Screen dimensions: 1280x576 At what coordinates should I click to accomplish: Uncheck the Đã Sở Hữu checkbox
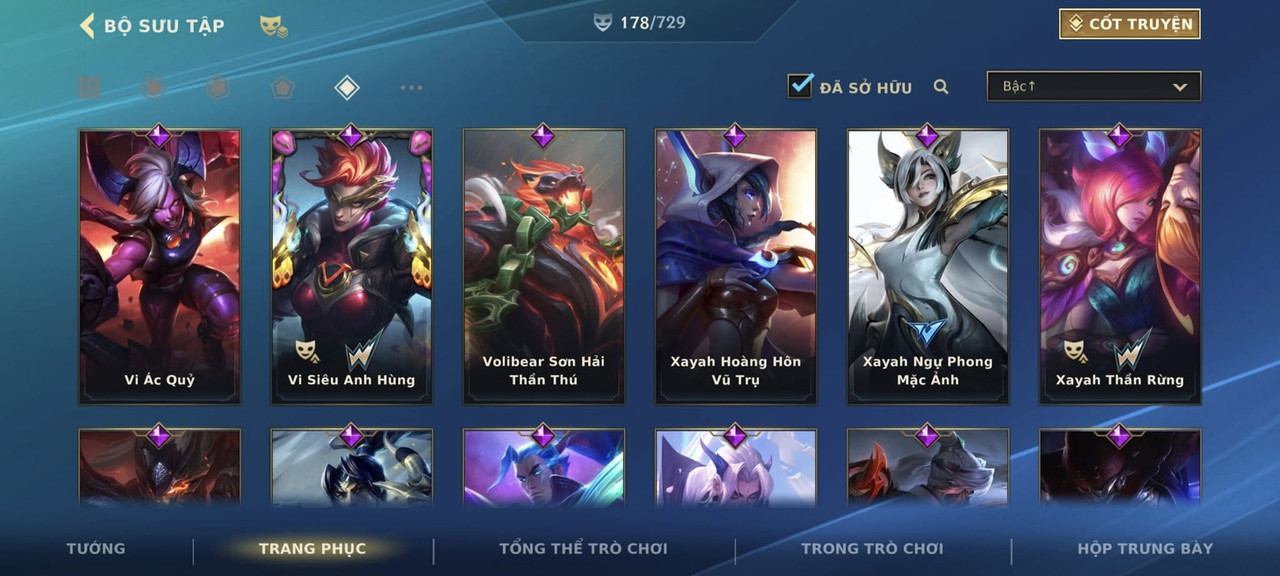pos(800,85)
